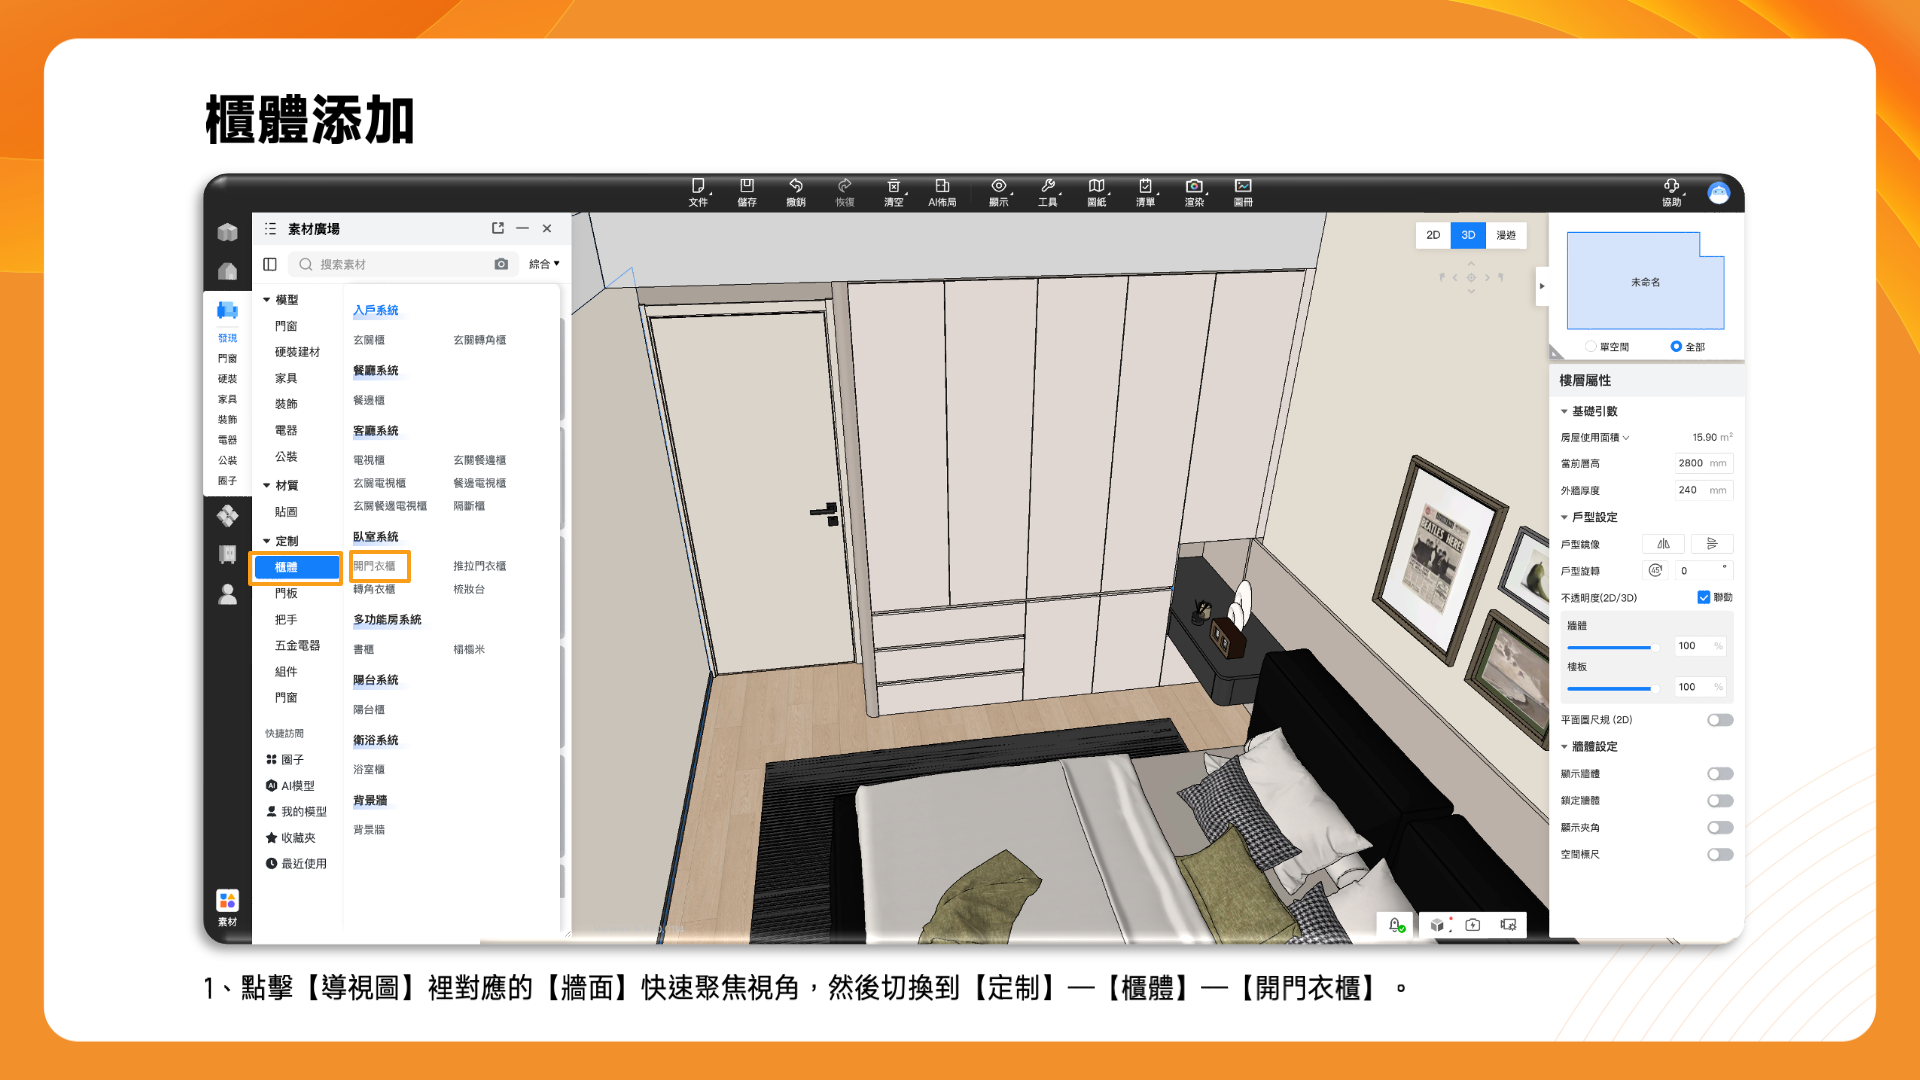The width and height of the screenshot is (1920, 1080).
Task: Click the 櫃體 category button
Action: click(295, 567)
